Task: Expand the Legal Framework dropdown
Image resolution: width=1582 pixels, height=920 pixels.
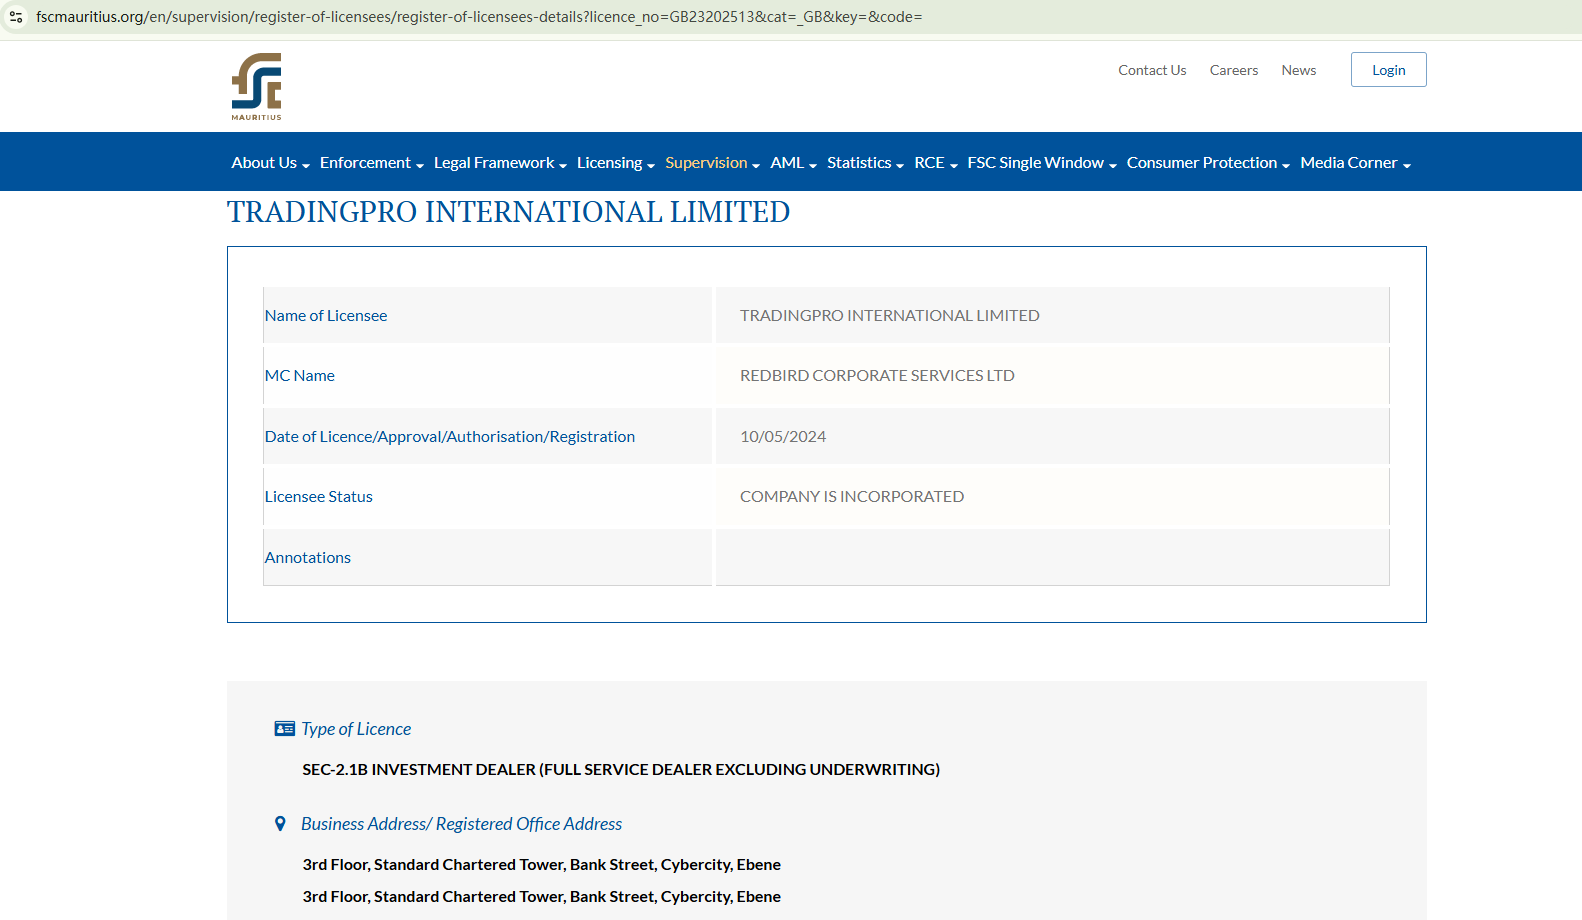Action: coord(500,163)
